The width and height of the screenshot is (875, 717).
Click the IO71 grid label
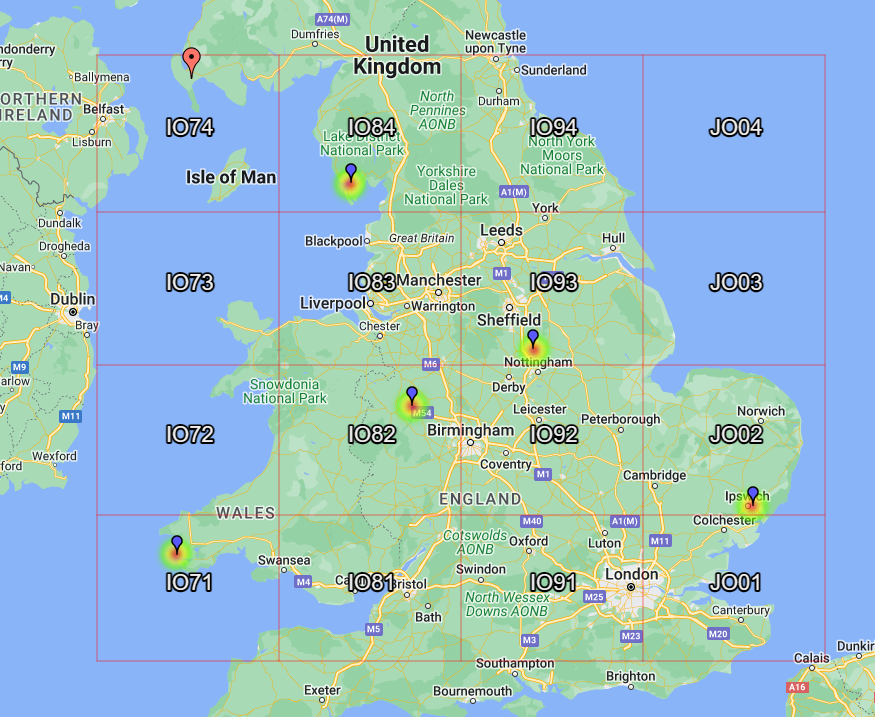[189, 583]
